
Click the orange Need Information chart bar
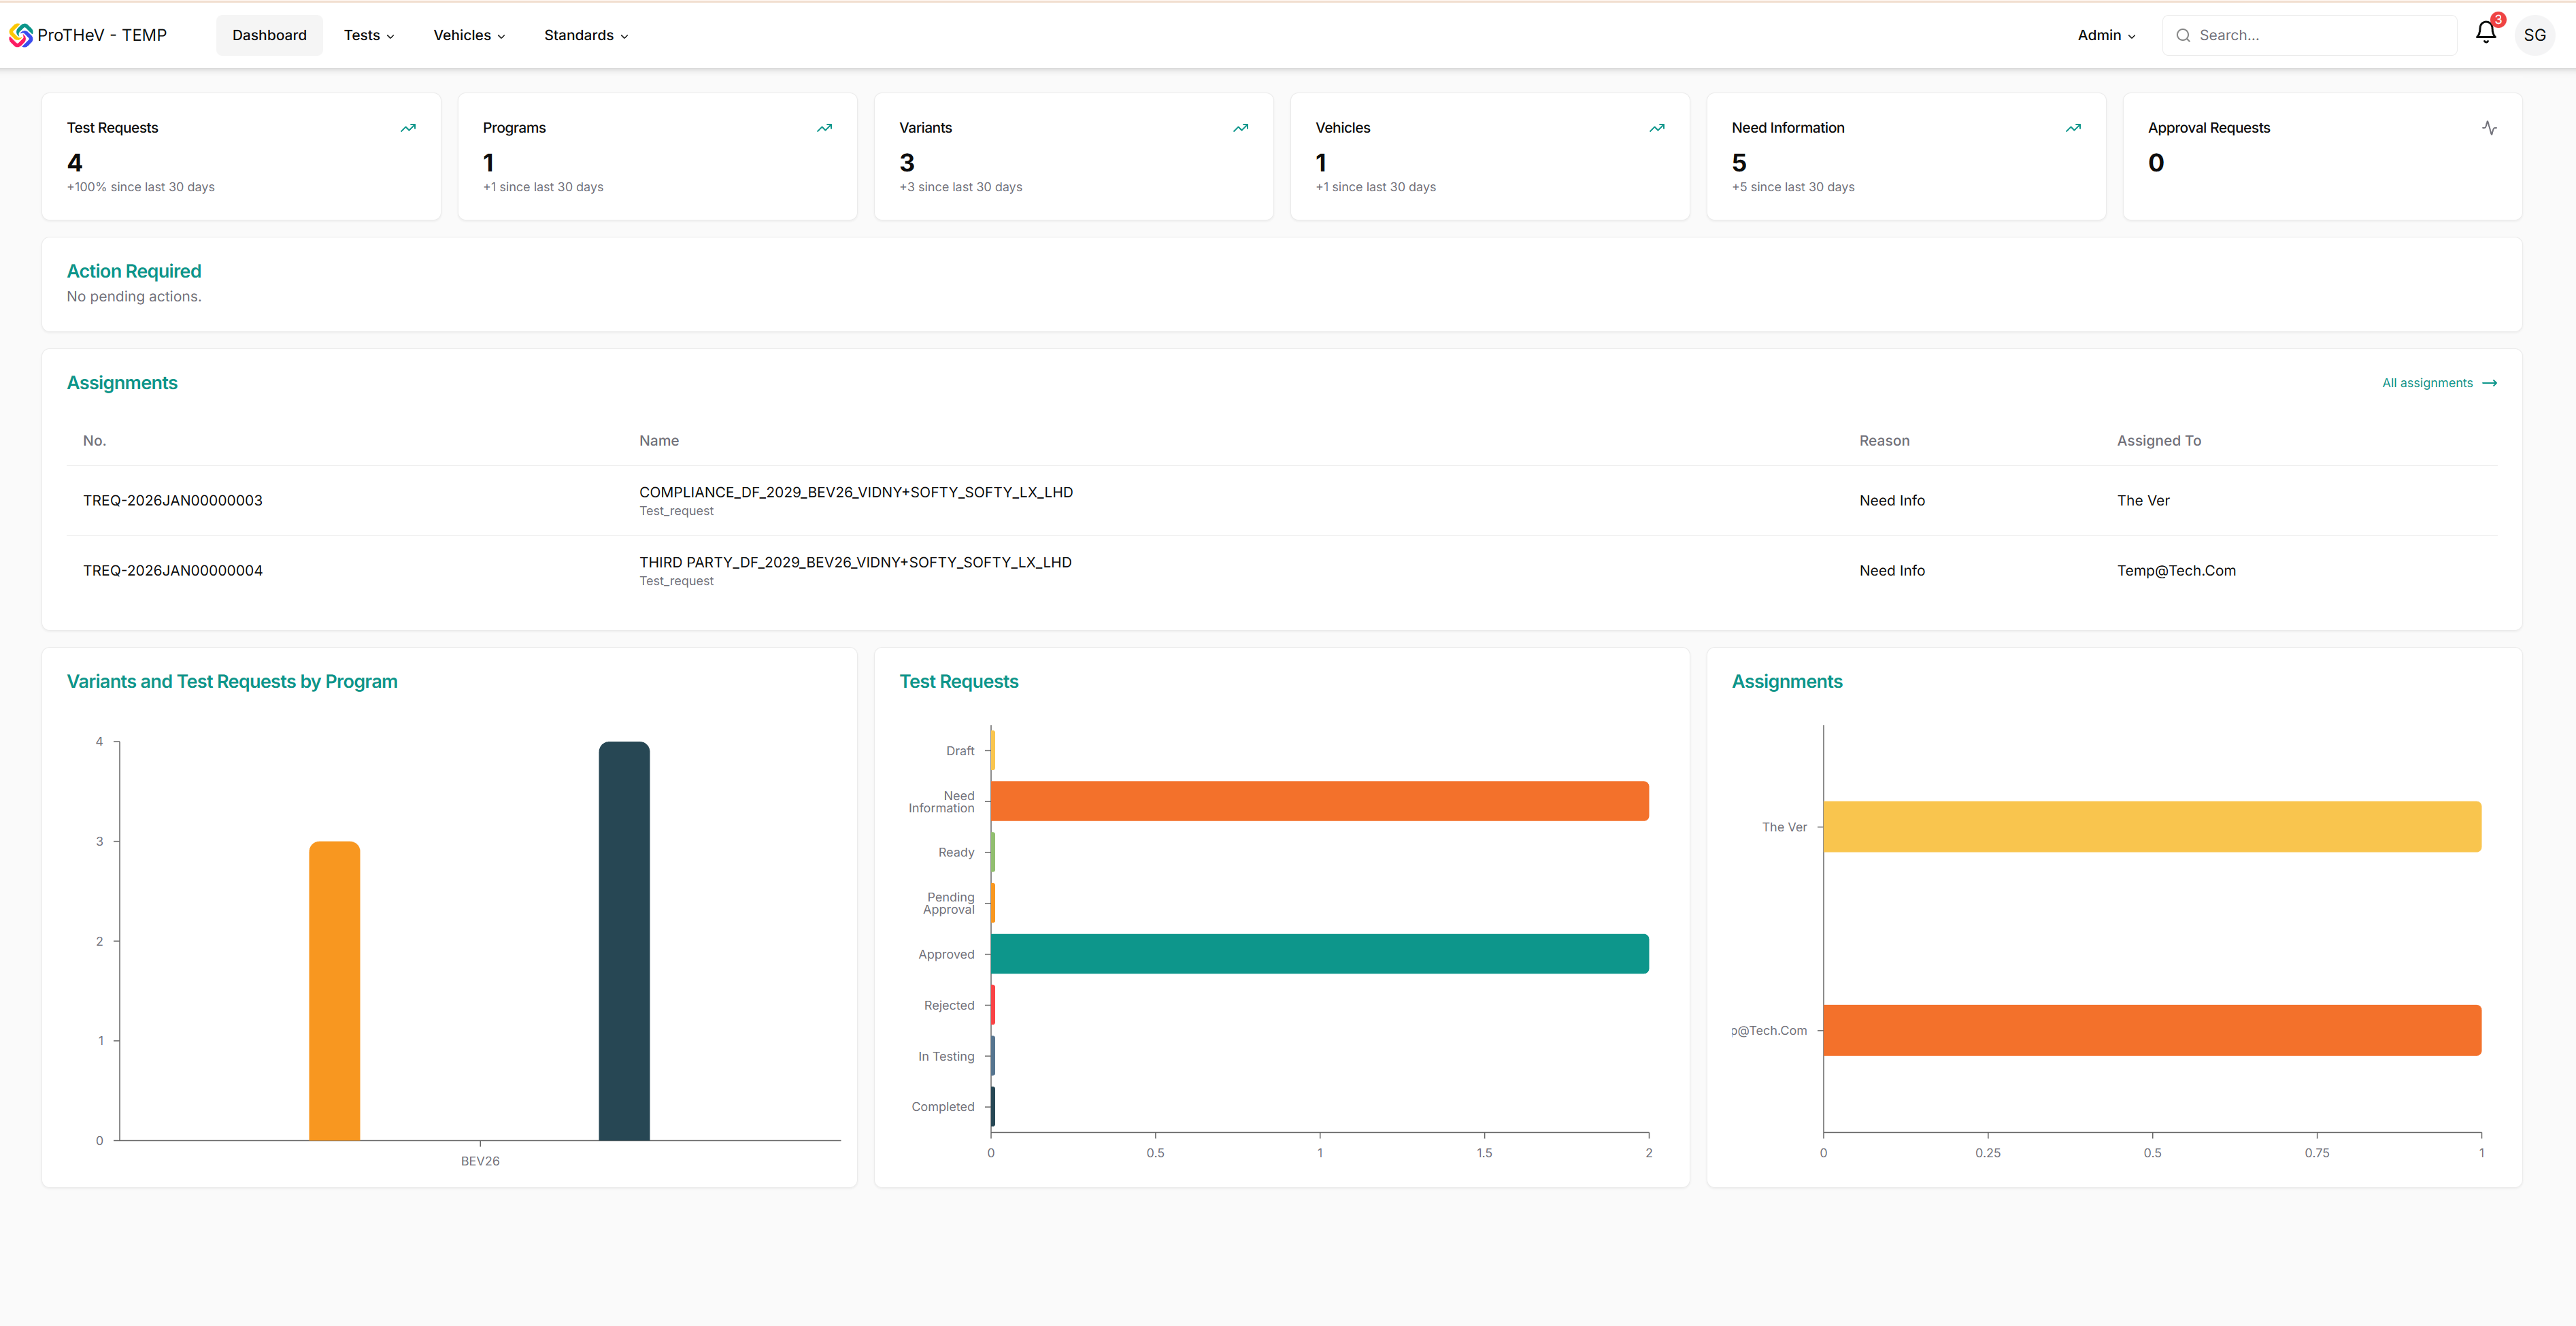point(1319,801)
